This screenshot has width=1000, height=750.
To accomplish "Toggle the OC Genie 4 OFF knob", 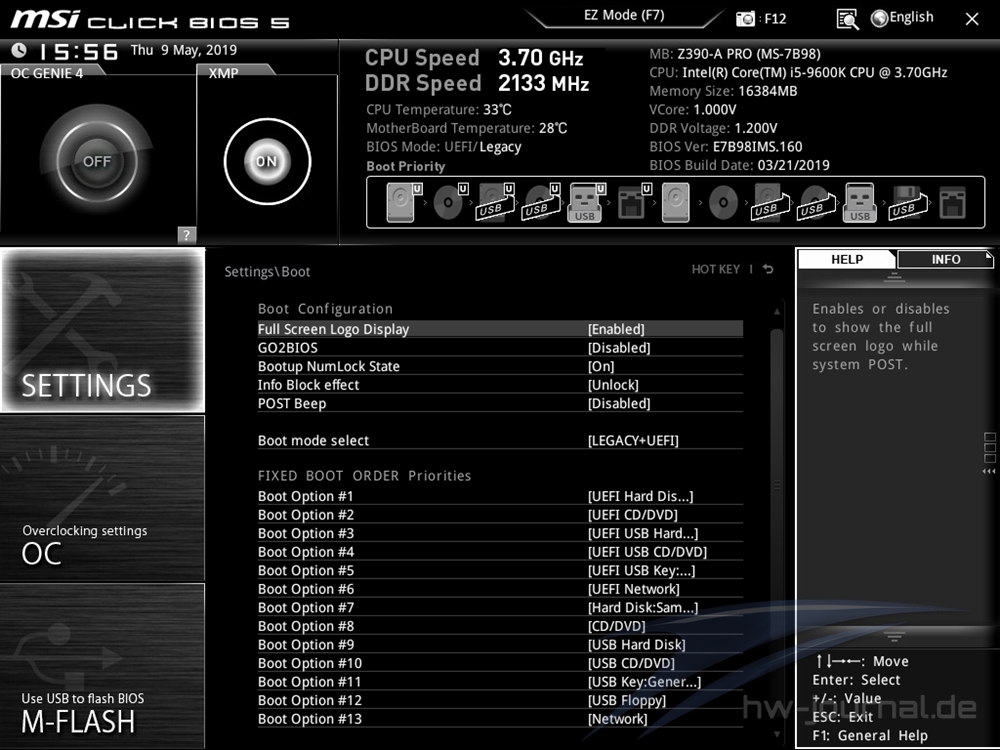I will point(96,161).
